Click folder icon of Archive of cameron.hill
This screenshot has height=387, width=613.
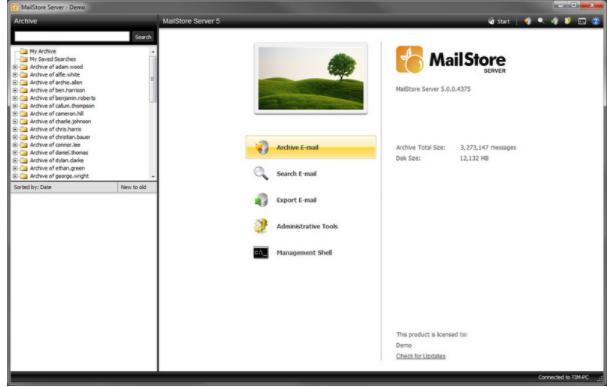pyautogui.click(x=24, y=114)
